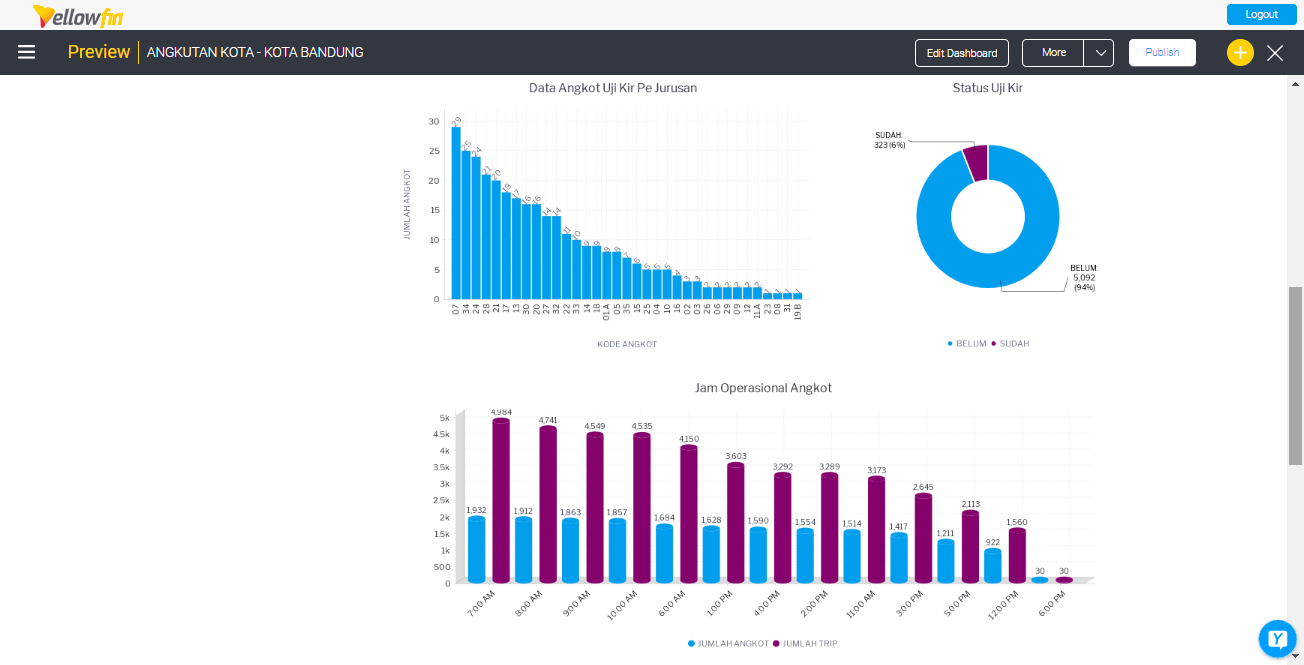1304x665 pixels.
Task: Click the 9:00 AM purple bar 4,549
Action: (595, 507)
